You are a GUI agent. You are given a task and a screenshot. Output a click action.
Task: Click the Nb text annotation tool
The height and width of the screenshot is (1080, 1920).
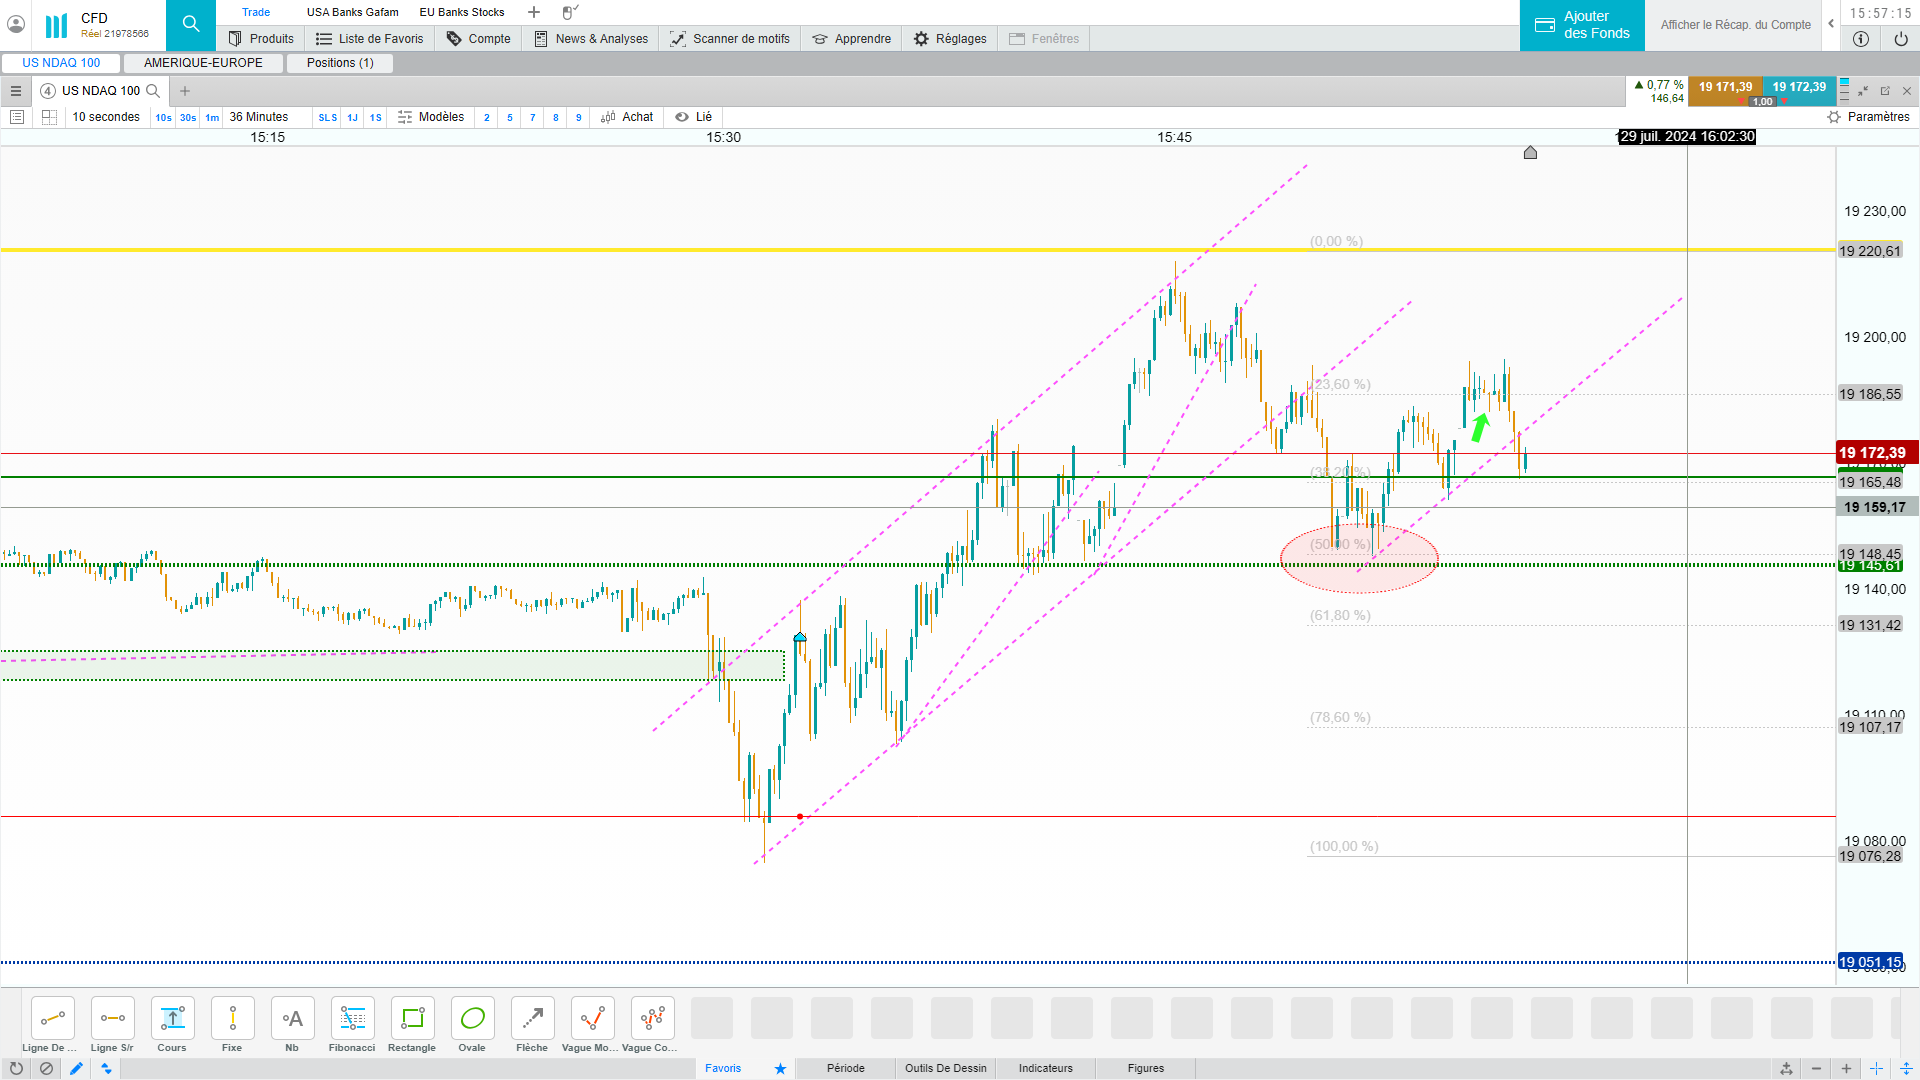click(292, 1019)
